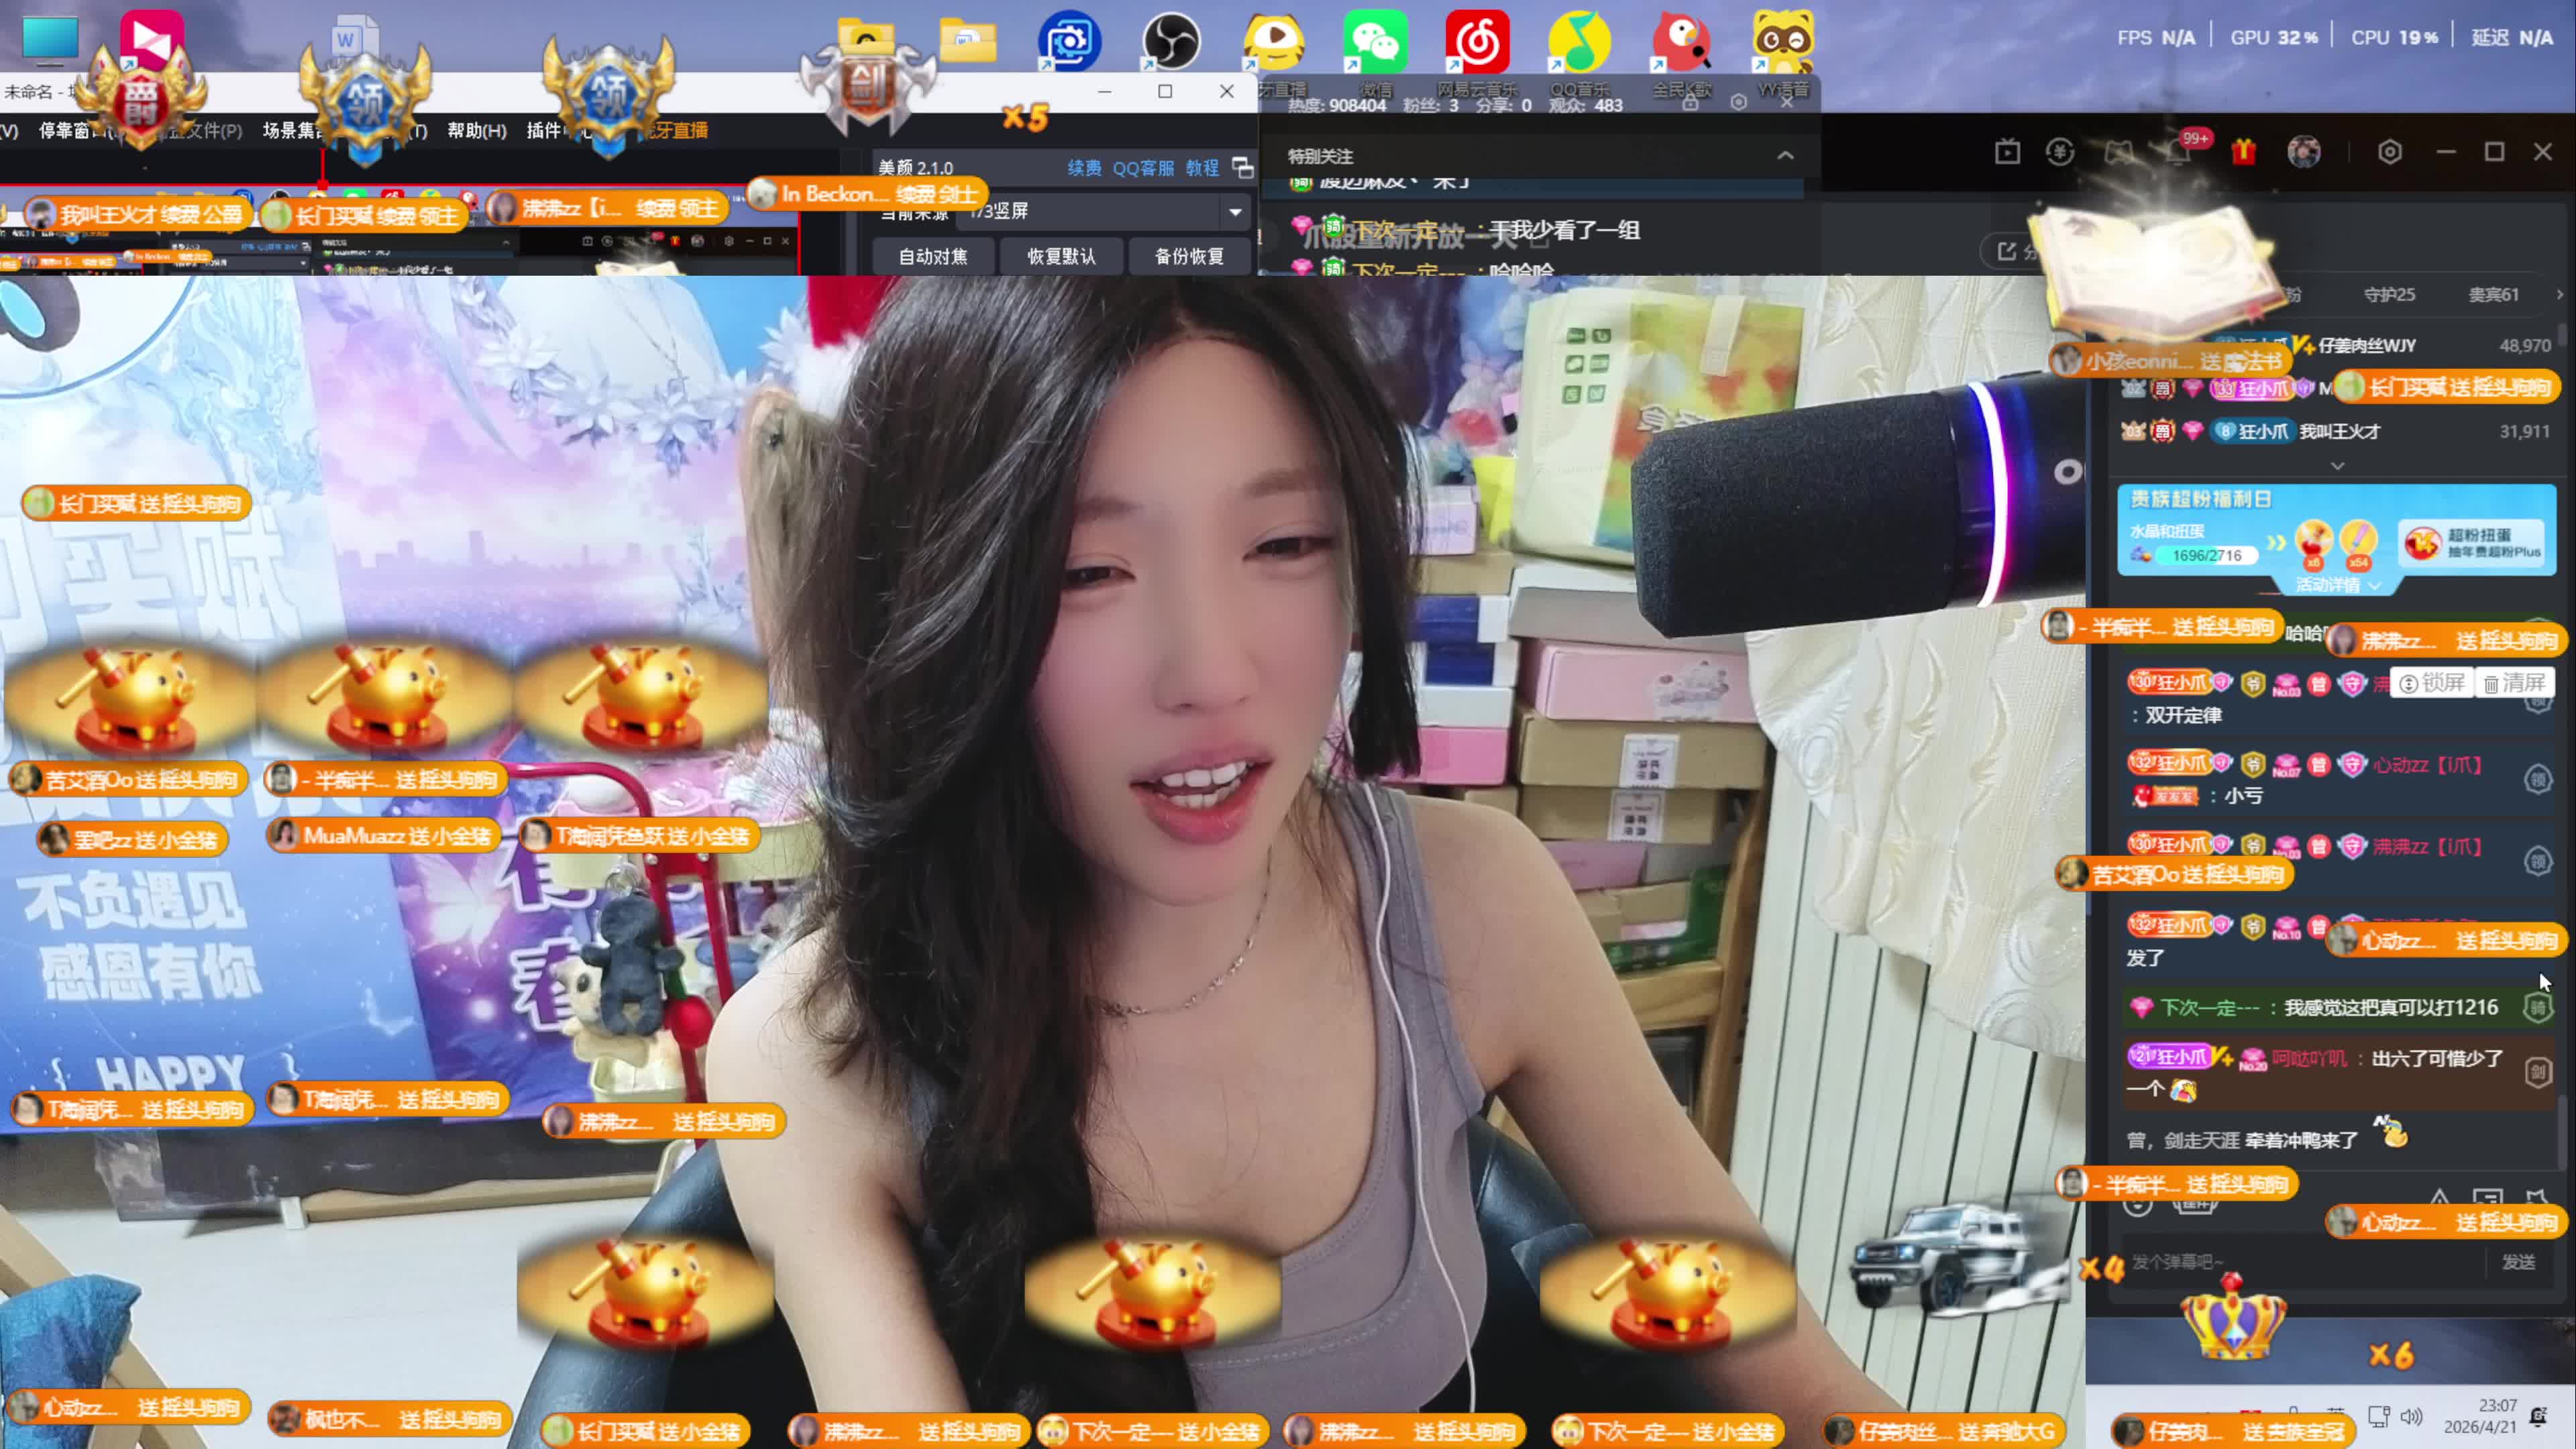
Task: Toggle the beauty panel float-window icon
Action: pos(1242,167)
